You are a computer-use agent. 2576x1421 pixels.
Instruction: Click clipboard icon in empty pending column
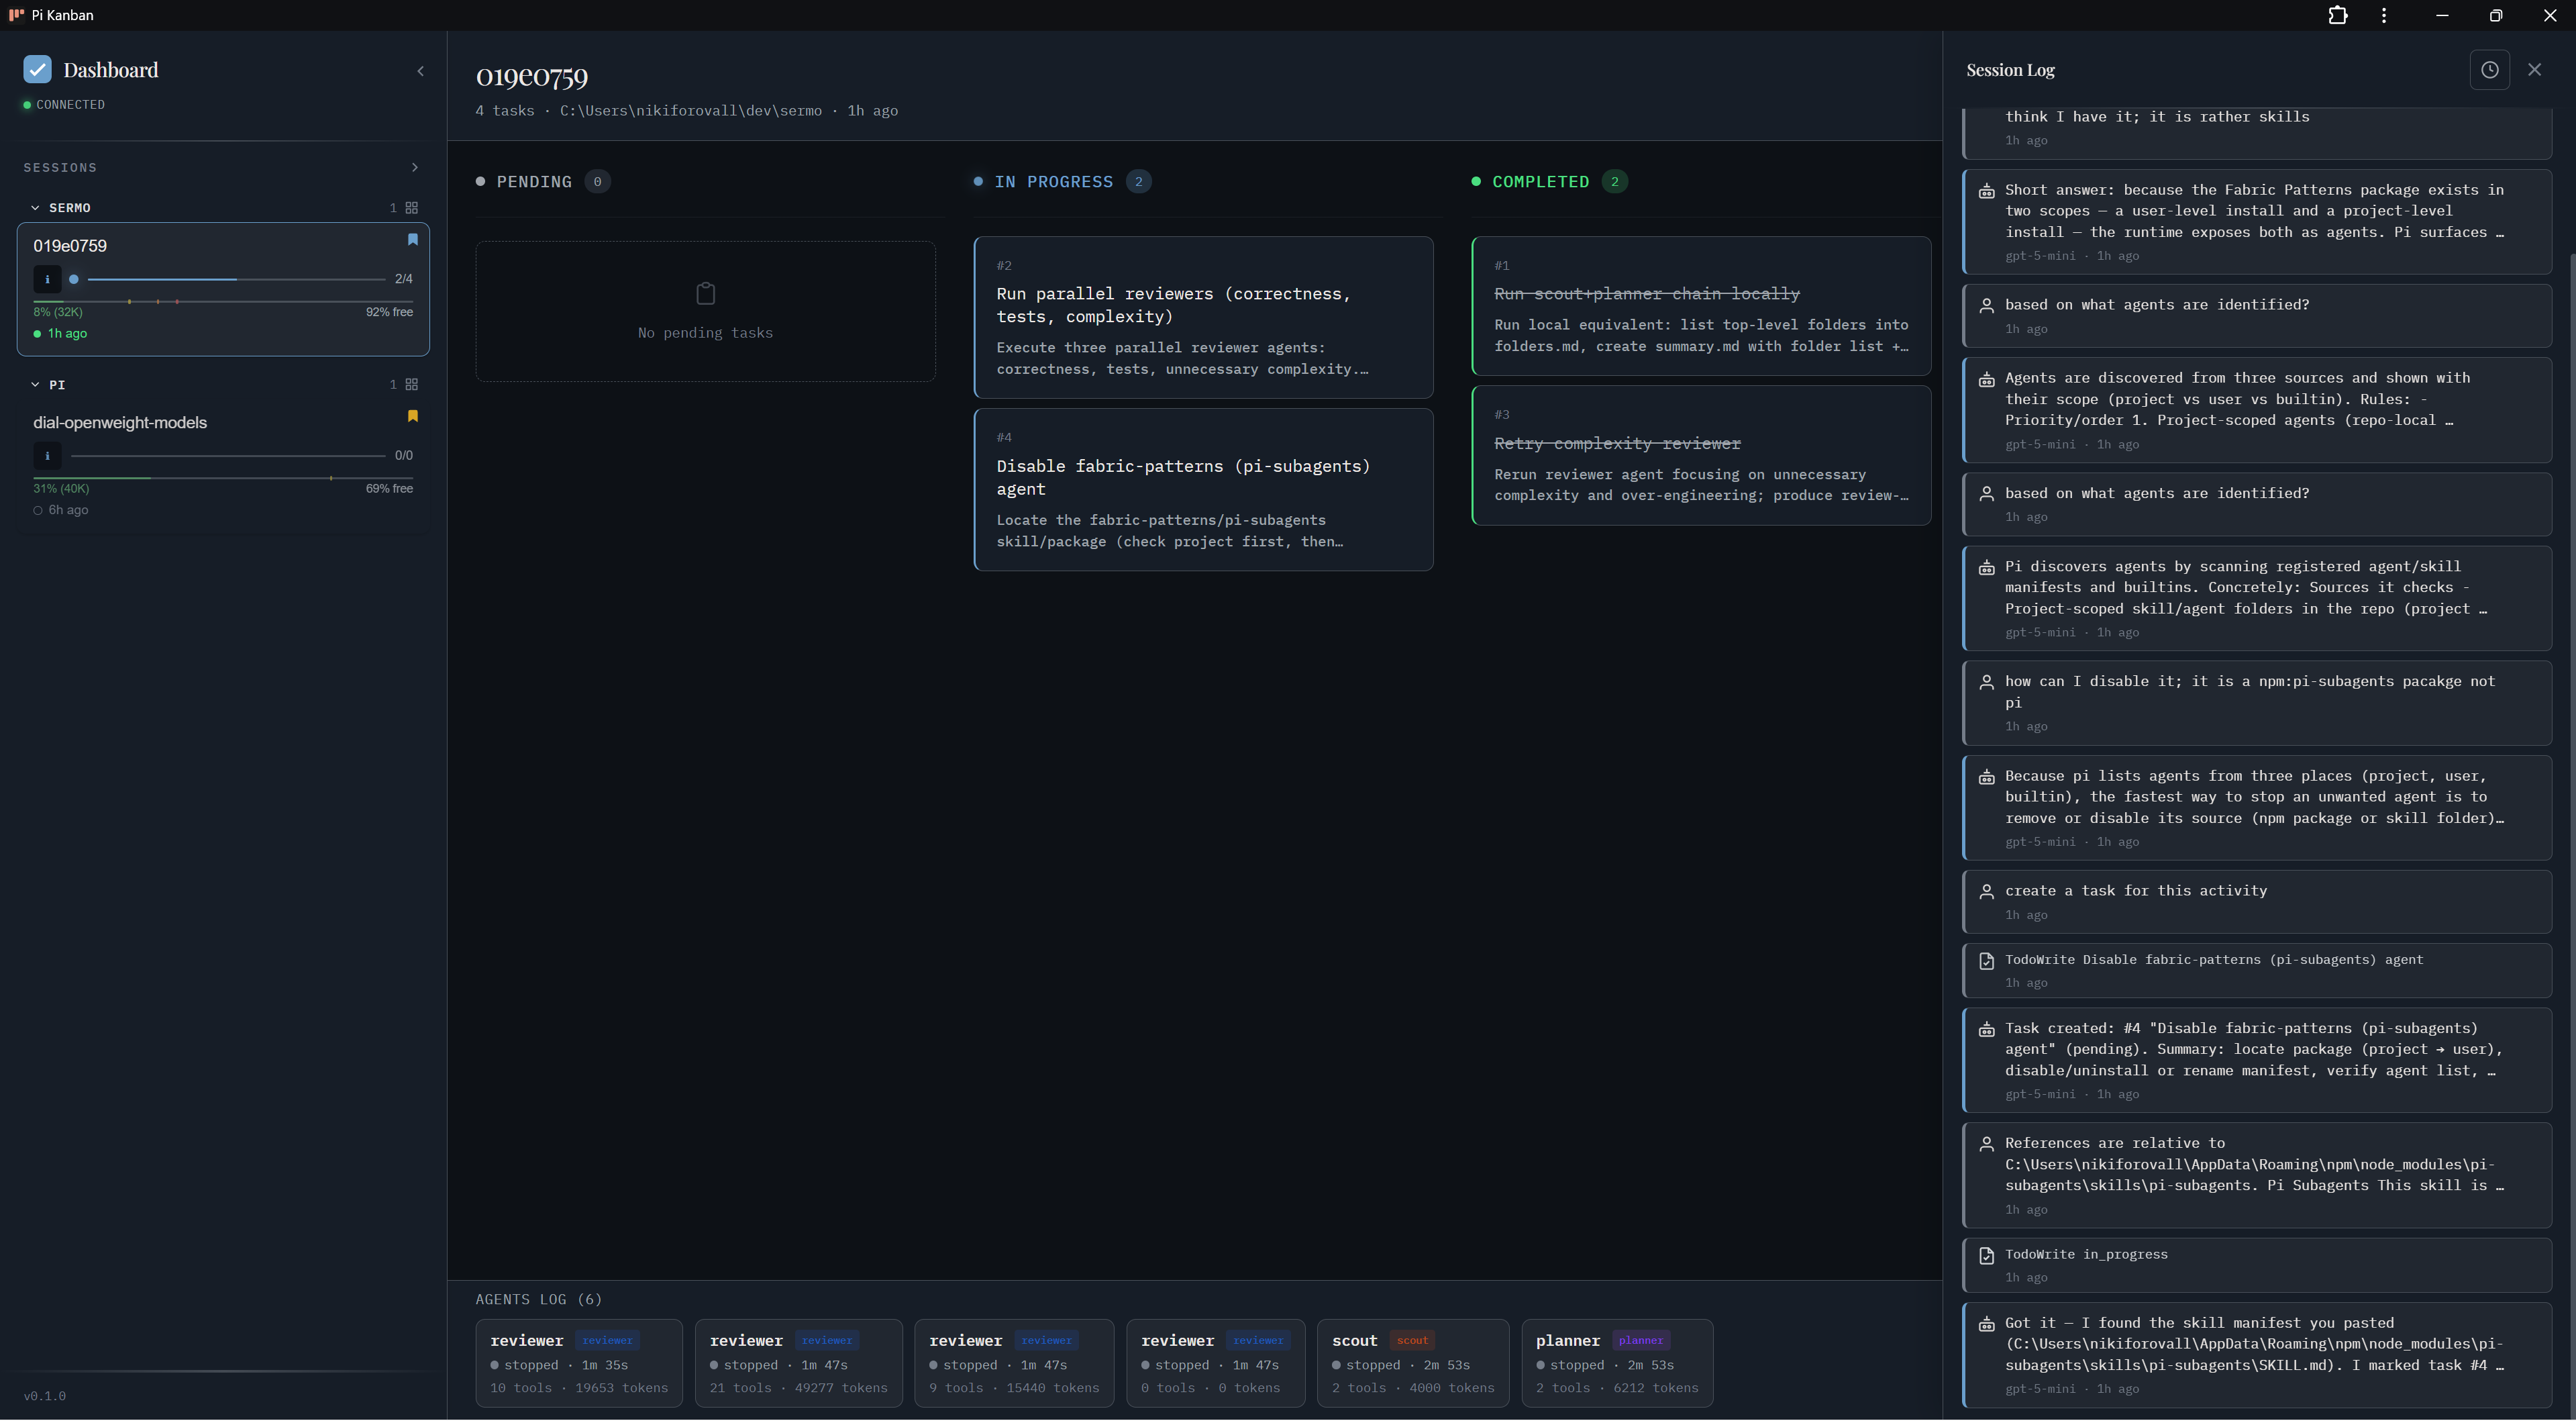(705, 294)
